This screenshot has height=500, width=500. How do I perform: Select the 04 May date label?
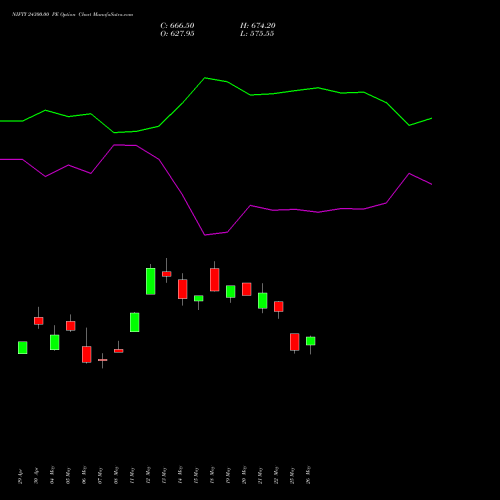53,475
